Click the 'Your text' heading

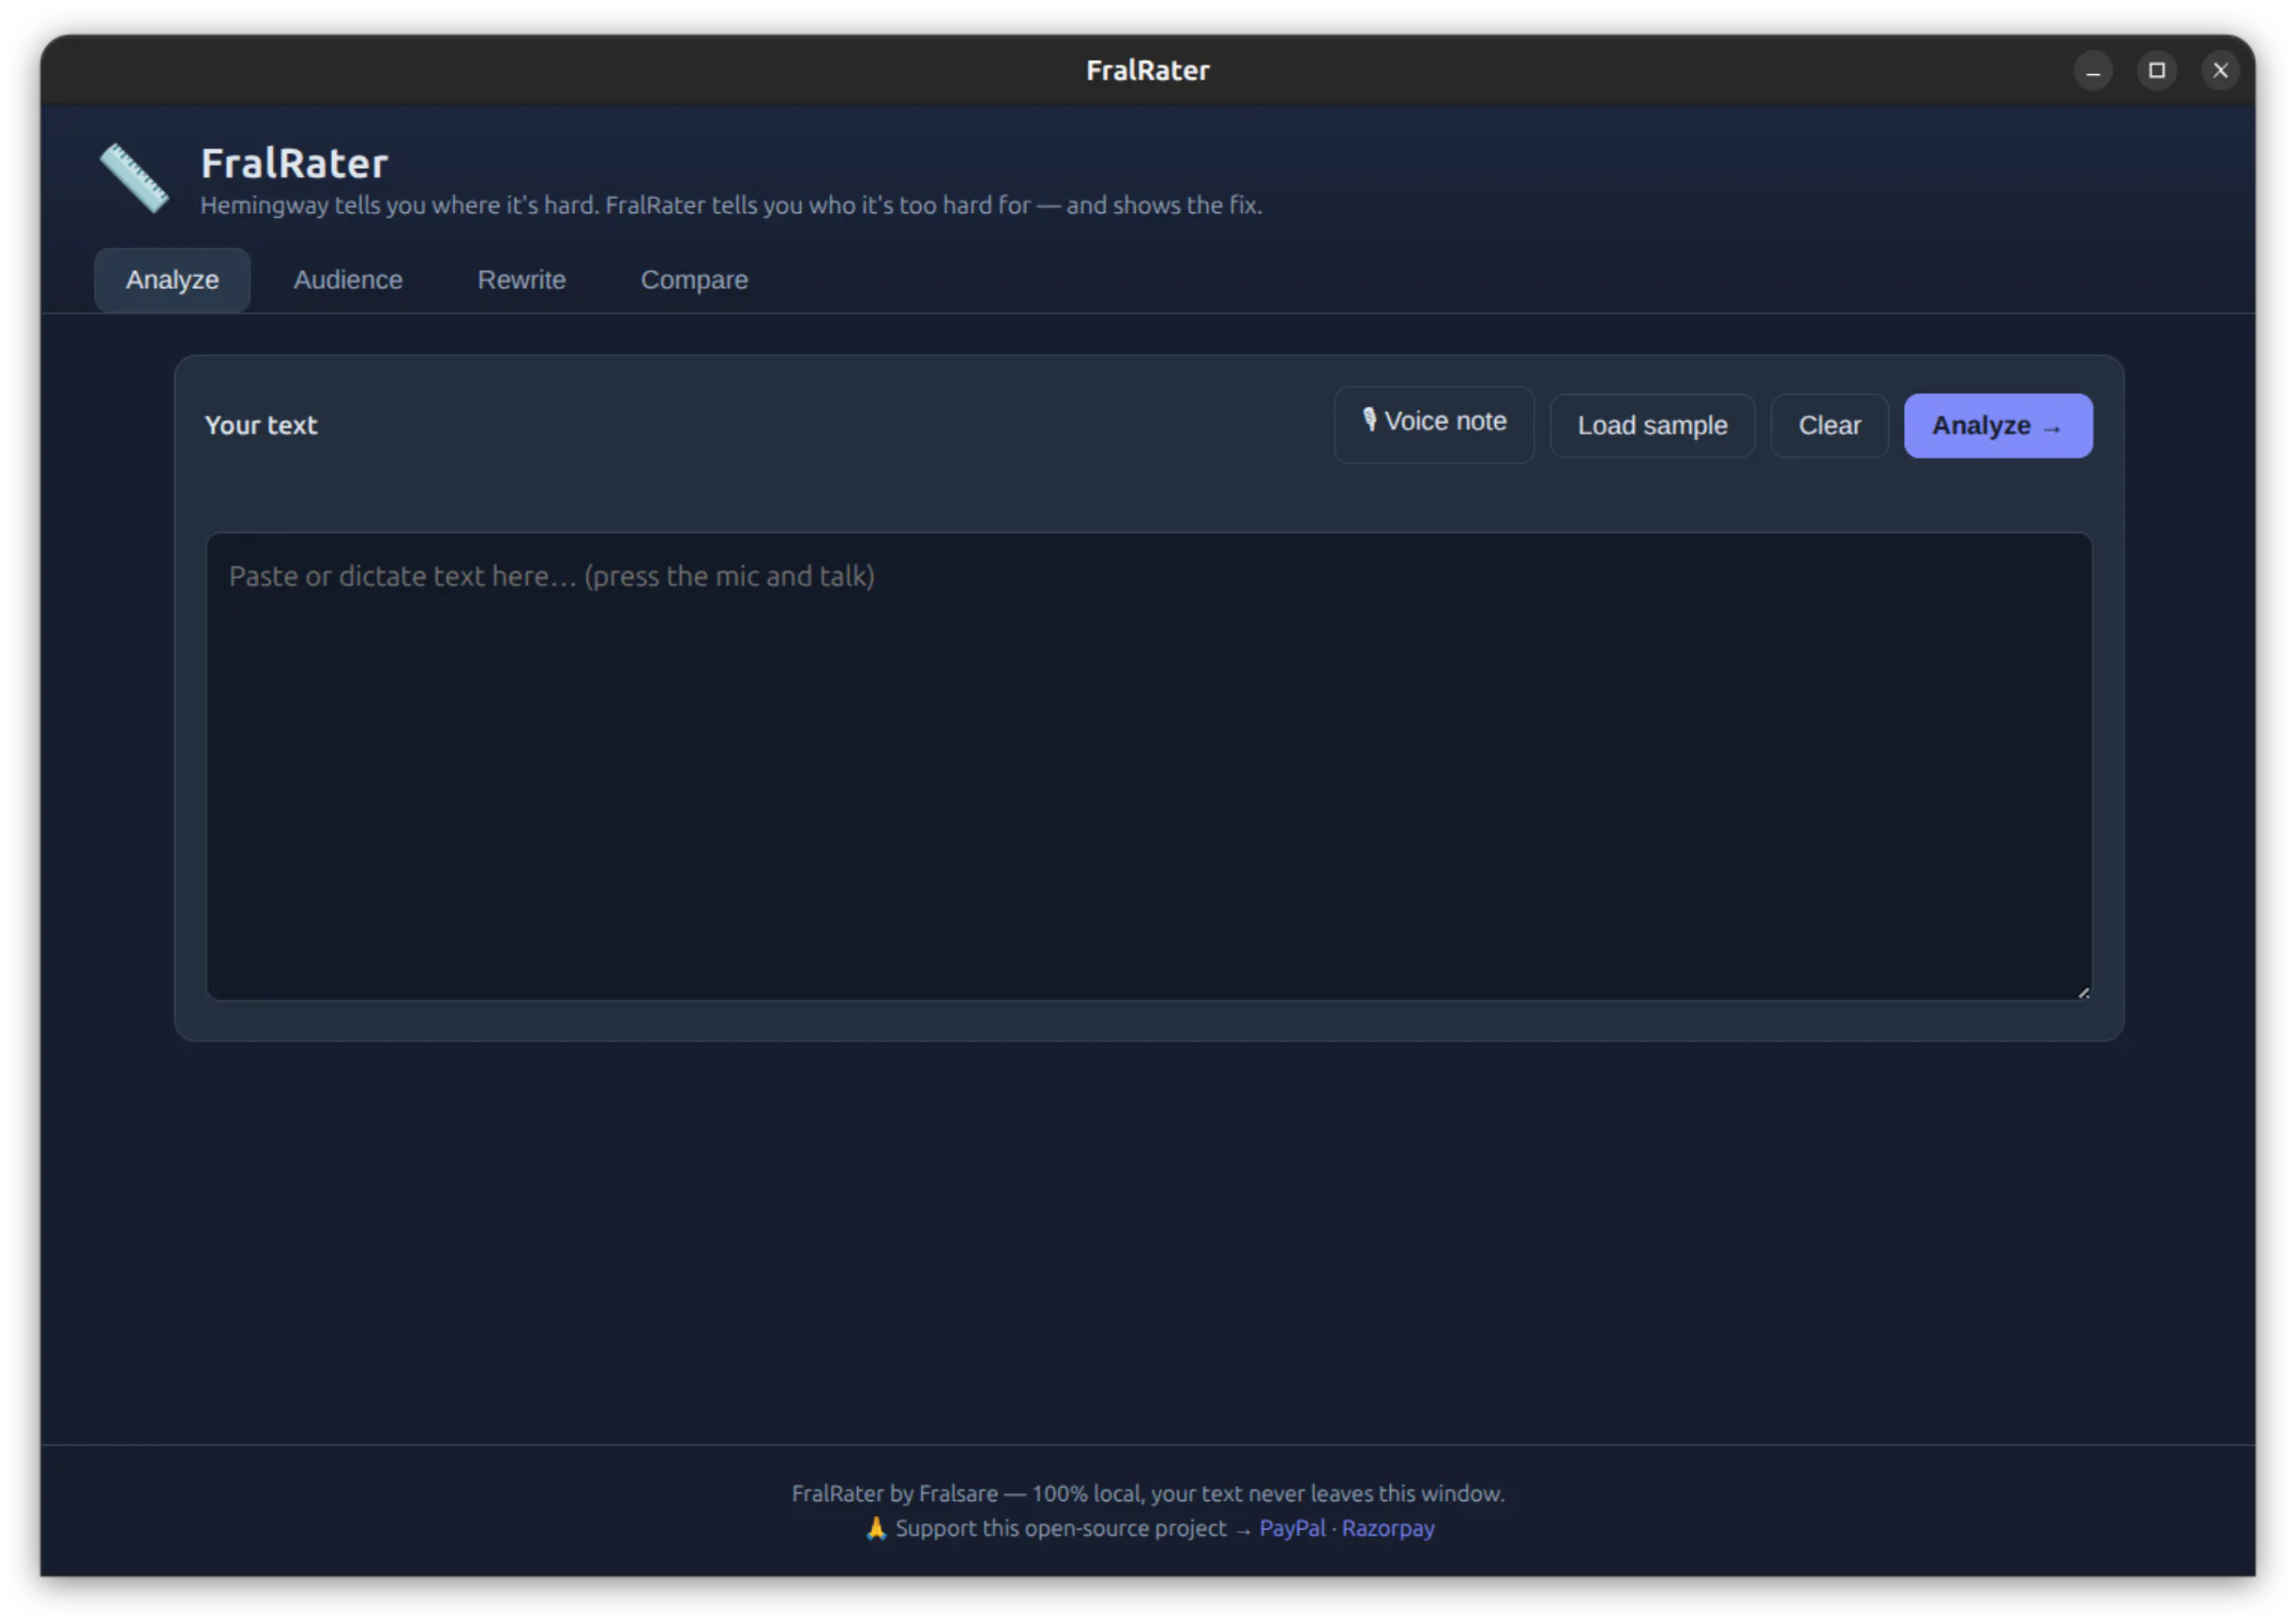(x=261, y=425)
